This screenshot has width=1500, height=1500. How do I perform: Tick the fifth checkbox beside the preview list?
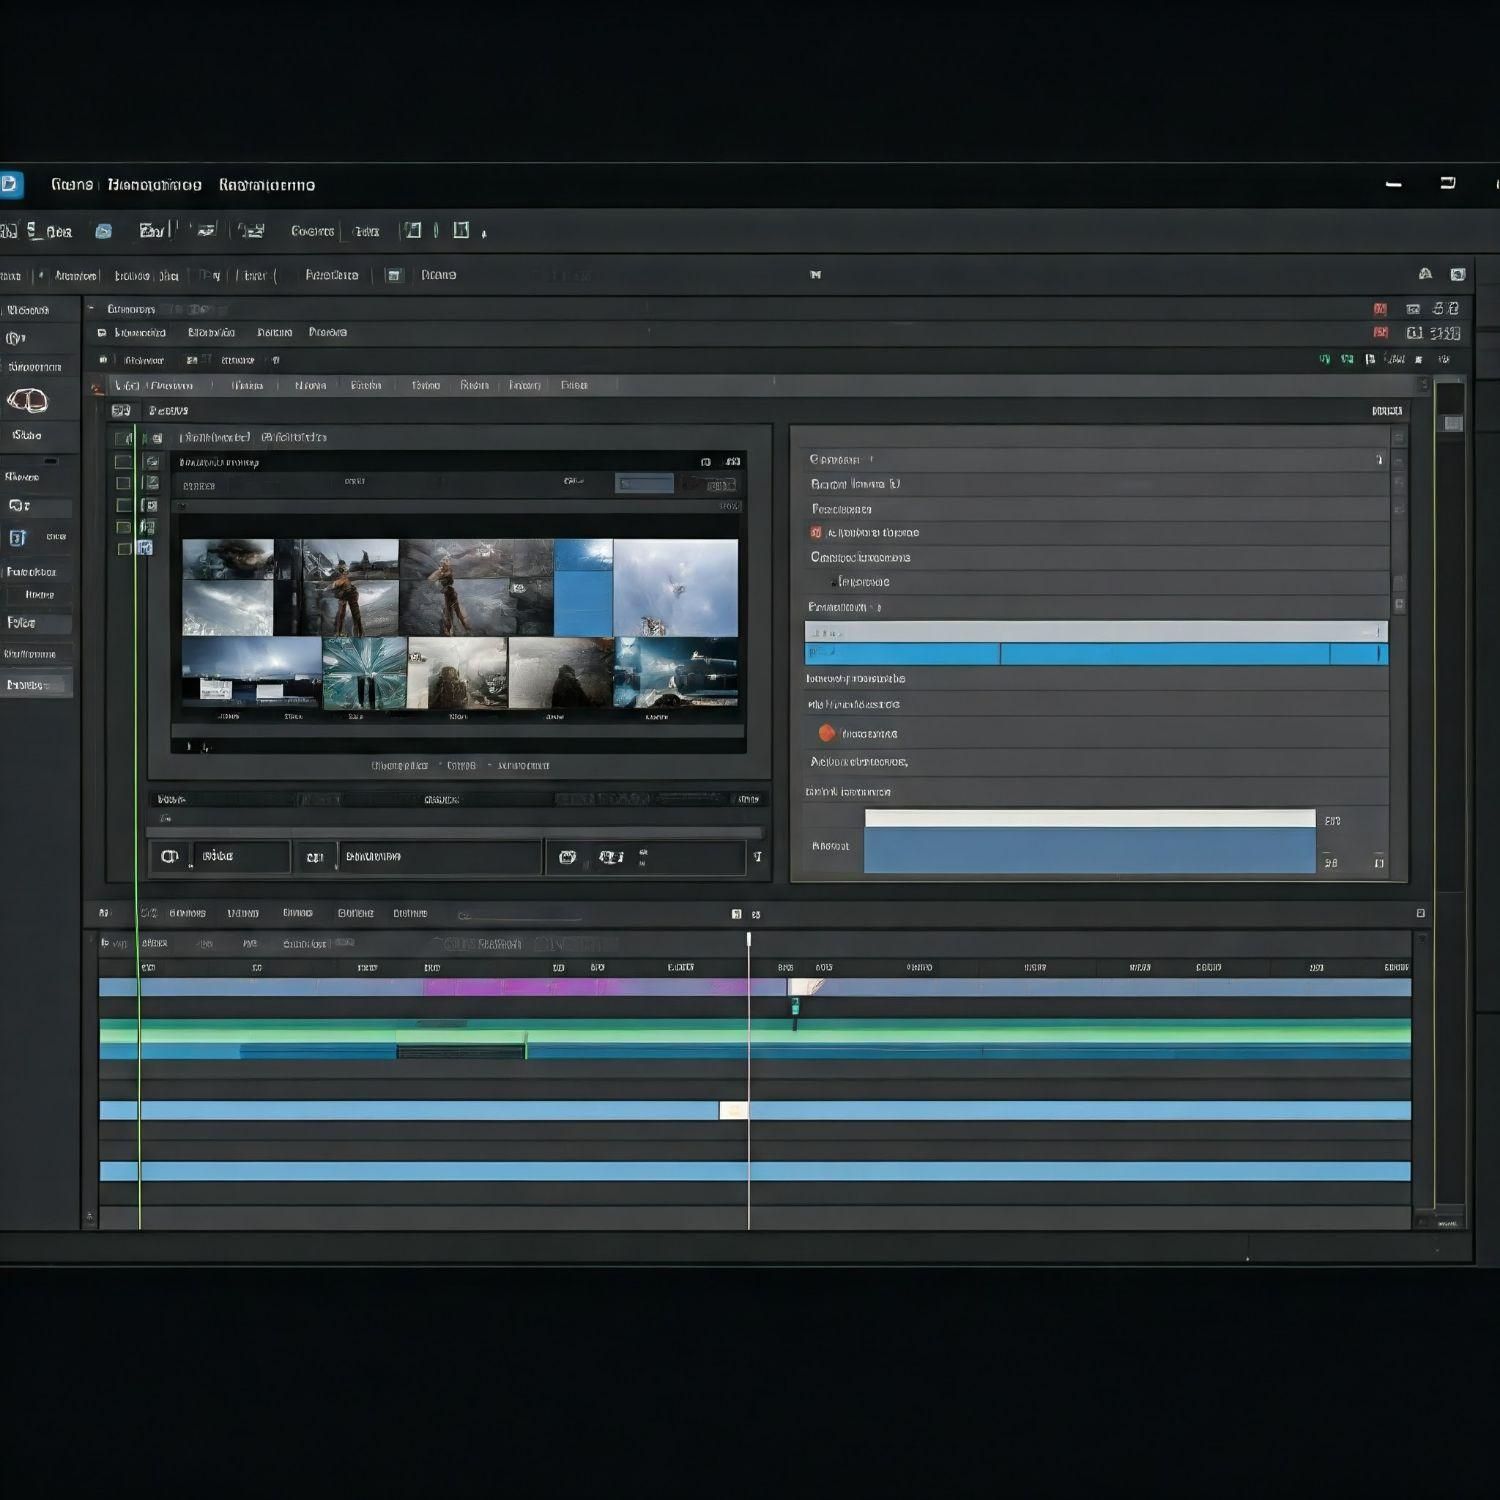point(123,528)
